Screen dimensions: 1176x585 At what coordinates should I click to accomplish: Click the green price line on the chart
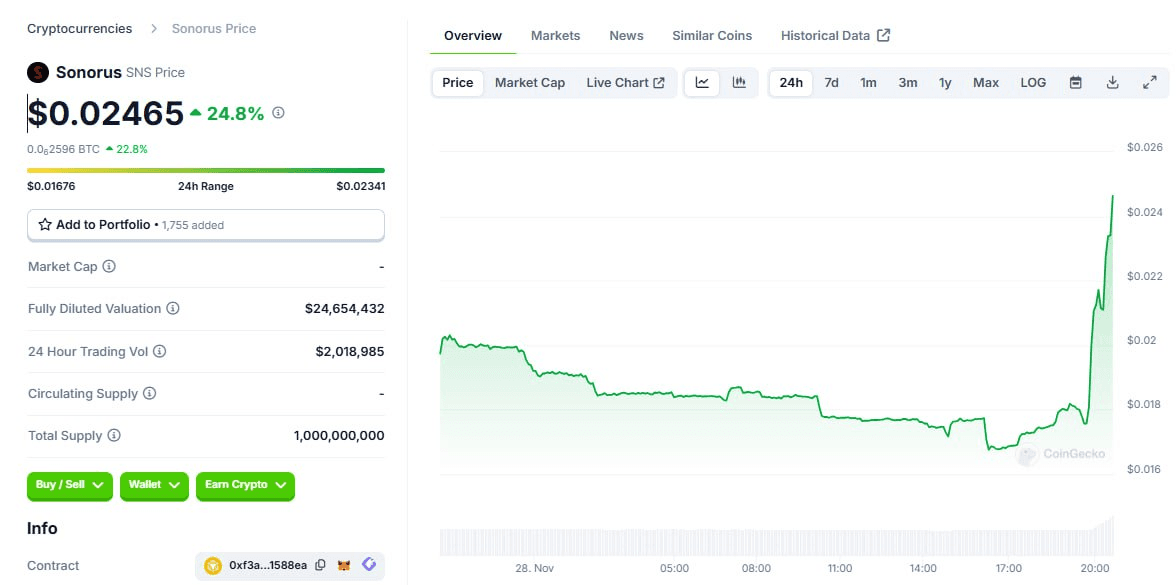pos(776,397)
